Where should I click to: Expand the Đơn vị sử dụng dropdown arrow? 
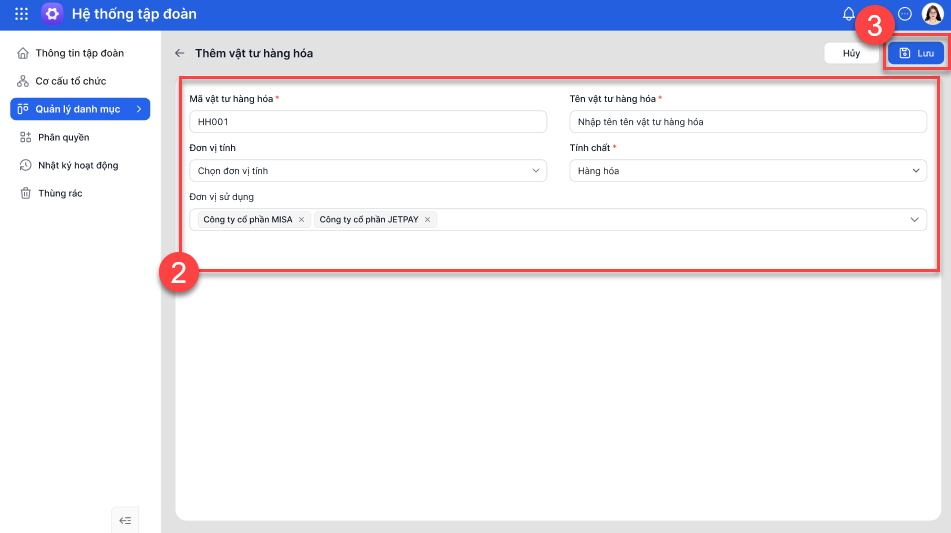pyautogui.click(x=914, y=219)
